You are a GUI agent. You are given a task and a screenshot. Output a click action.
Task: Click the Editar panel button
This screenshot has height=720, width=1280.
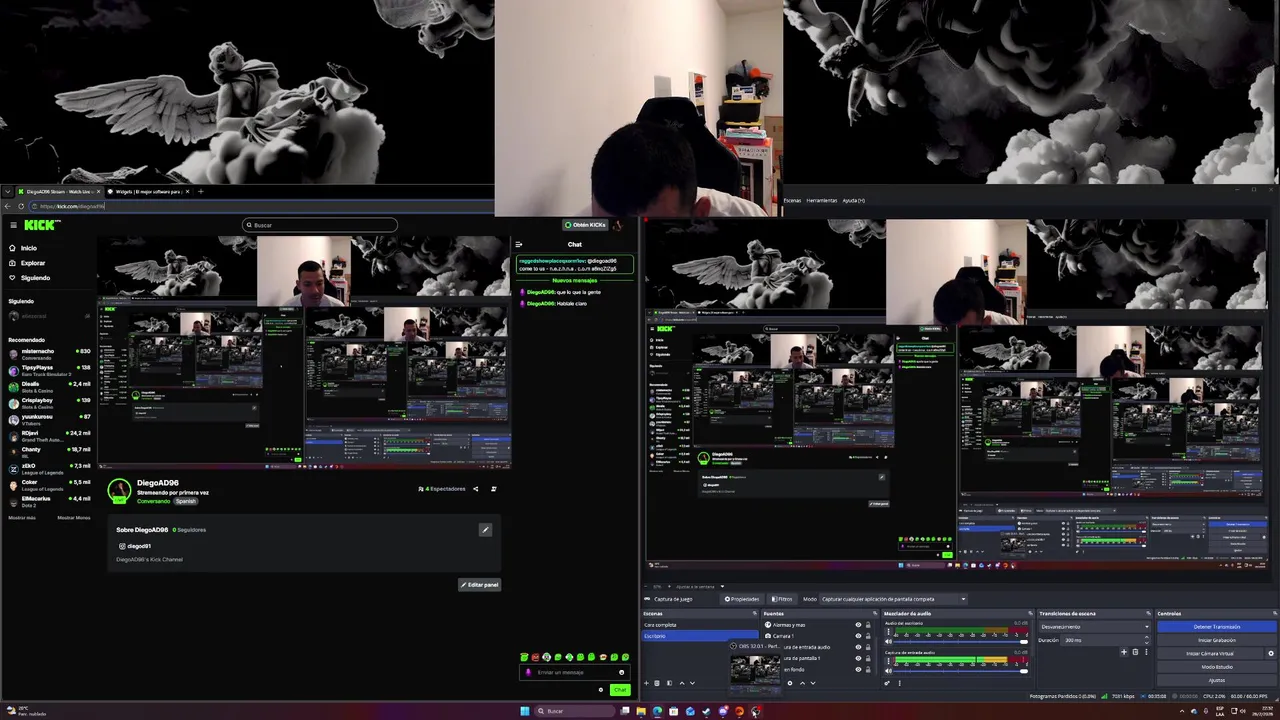point(480,585)
